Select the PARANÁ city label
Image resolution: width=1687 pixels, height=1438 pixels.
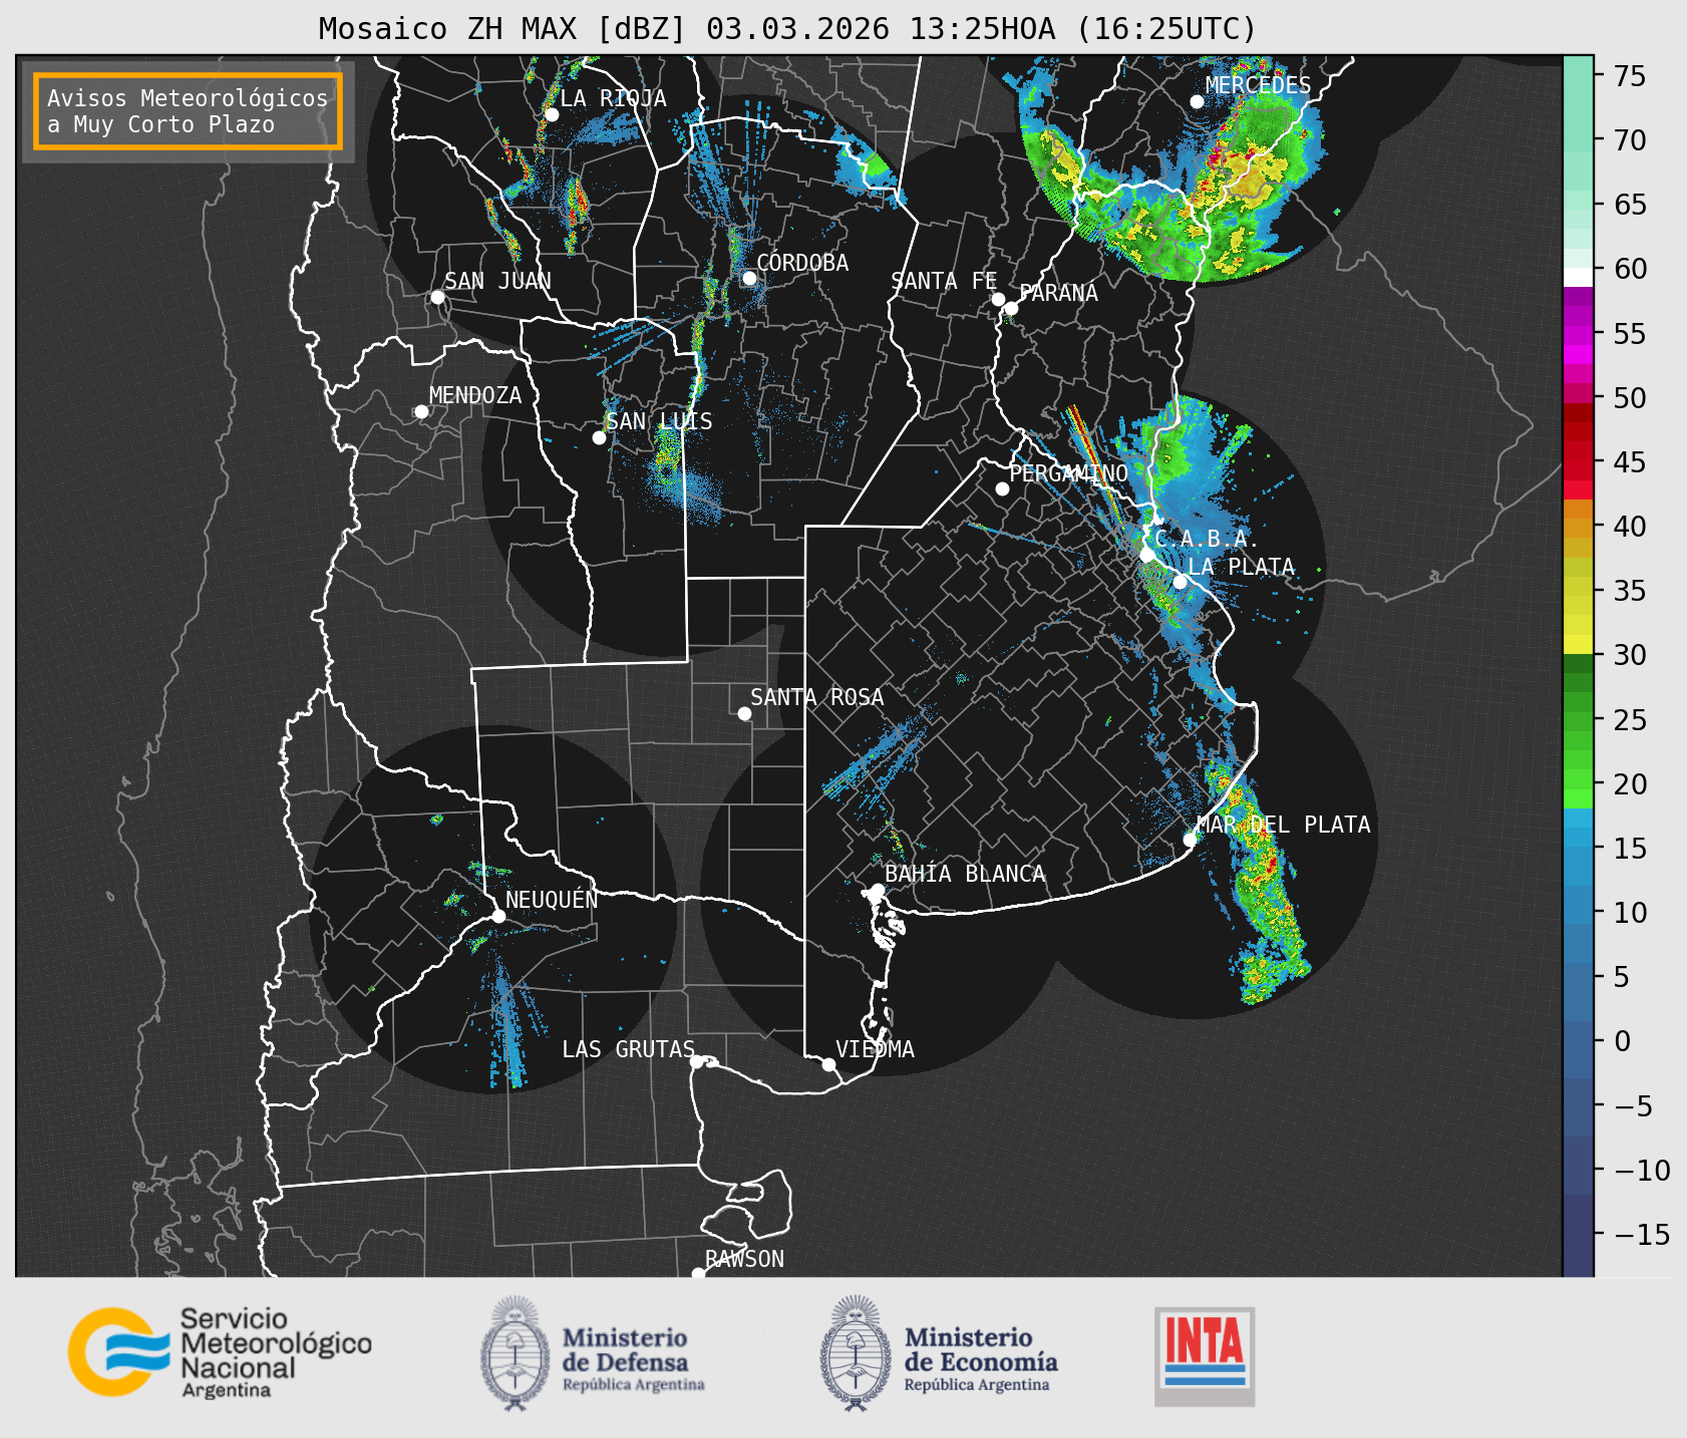pyautogui.click(x=1058, y=293)
